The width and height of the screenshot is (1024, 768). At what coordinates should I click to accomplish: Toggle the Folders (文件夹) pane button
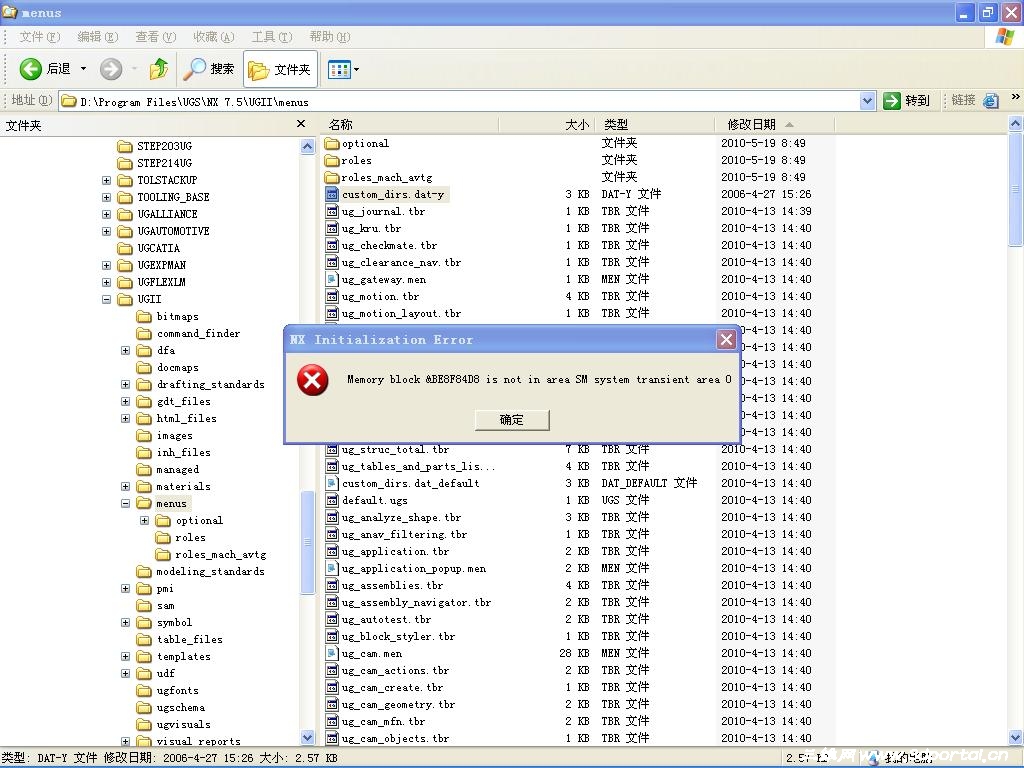(280, 69)
